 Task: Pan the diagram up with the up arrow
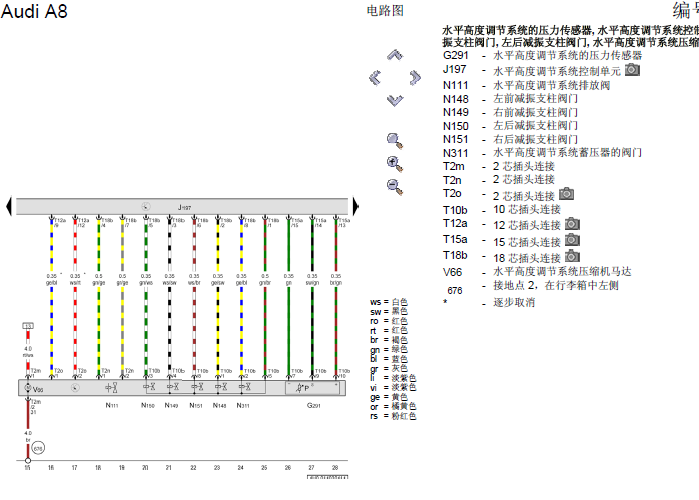[x=395, y=55]
